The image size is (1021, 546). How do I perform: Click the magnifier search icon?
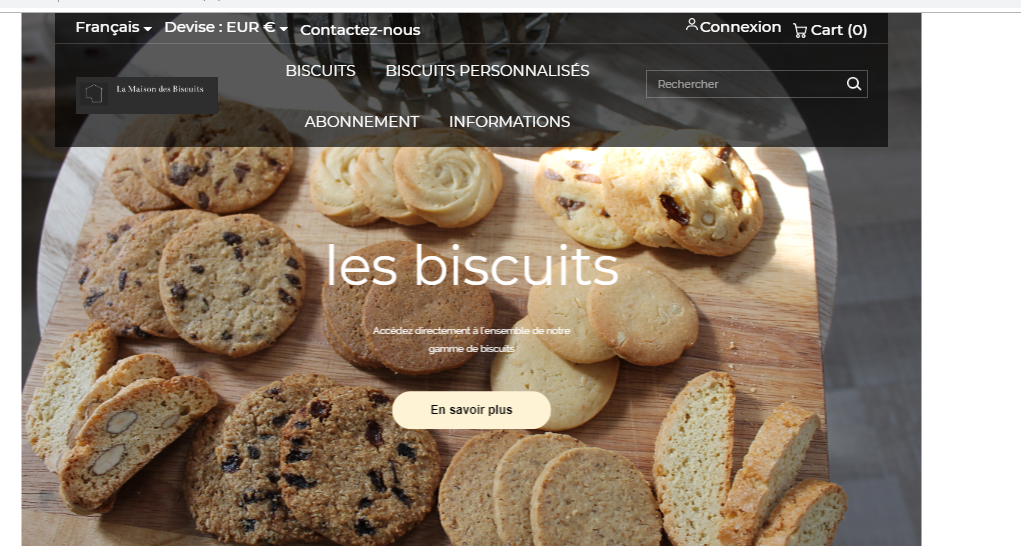854,84
